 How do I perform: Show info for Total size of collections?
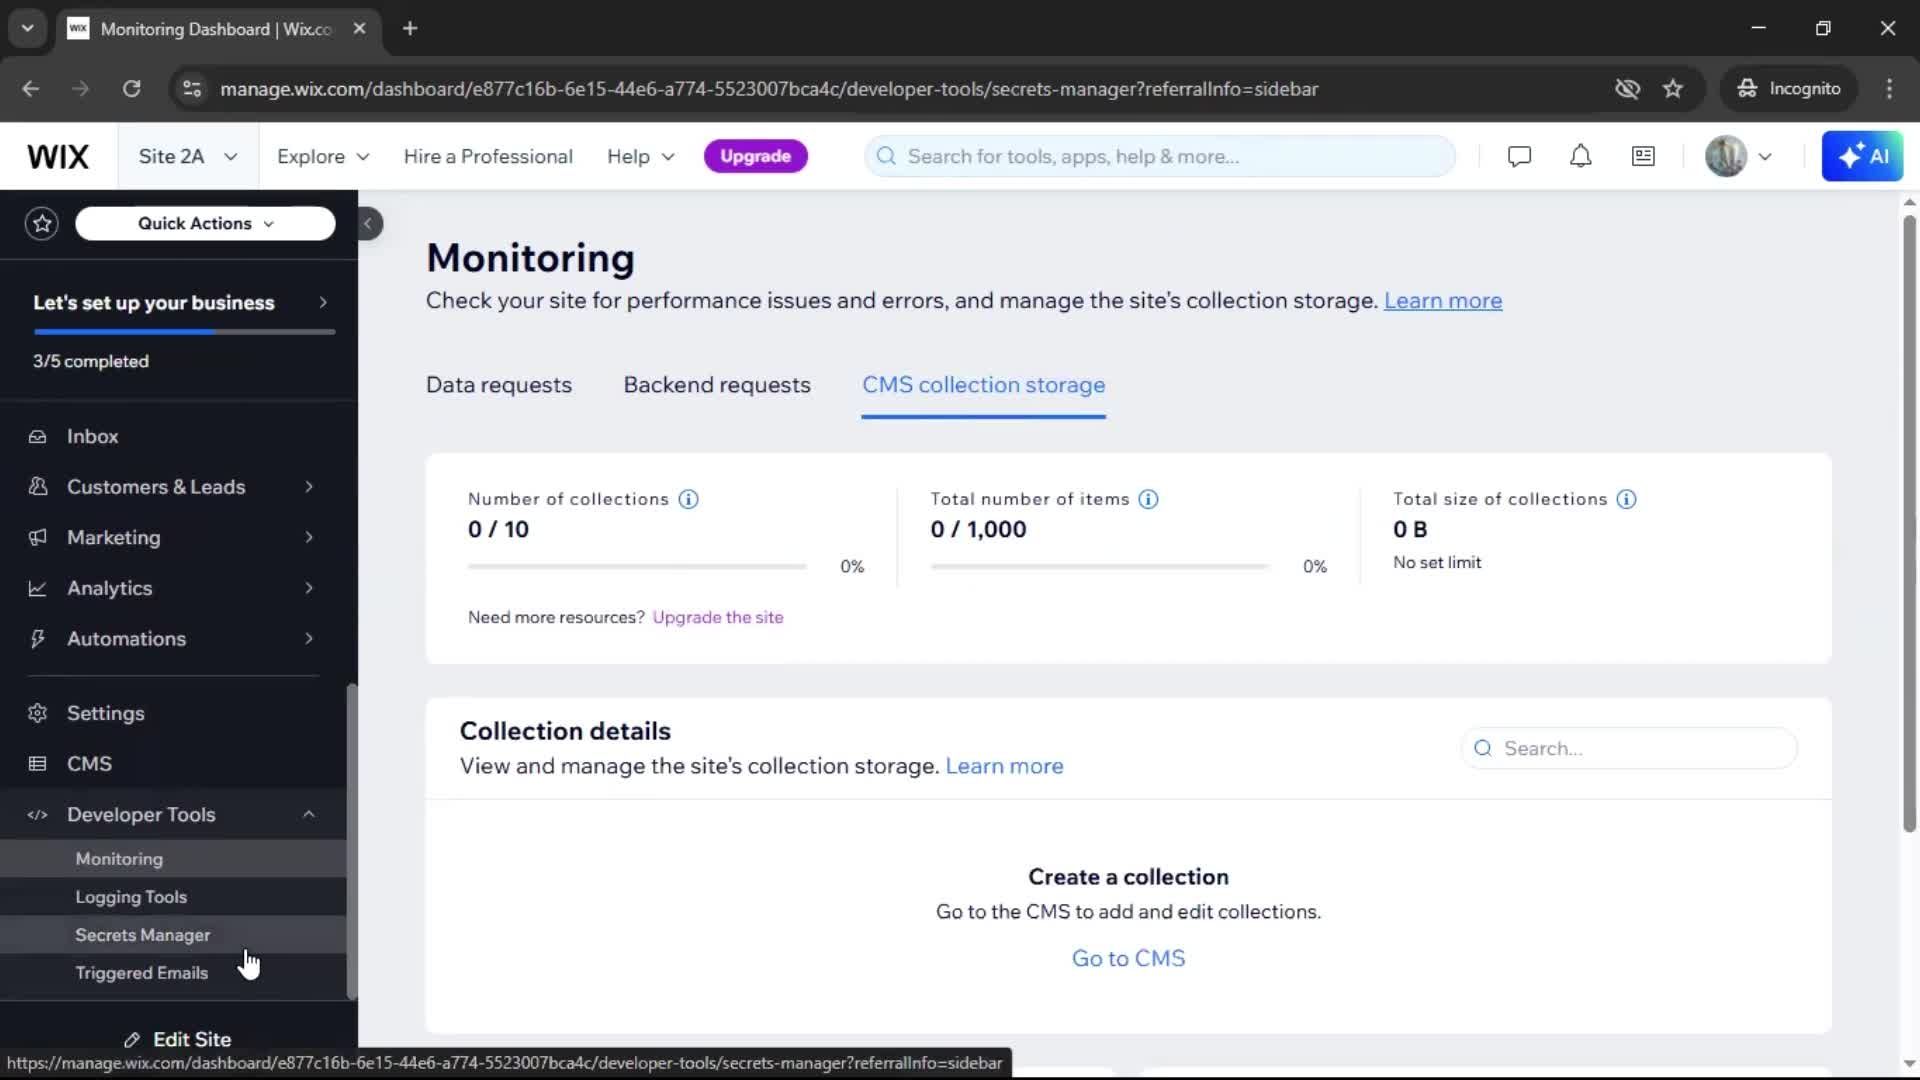1626,499
